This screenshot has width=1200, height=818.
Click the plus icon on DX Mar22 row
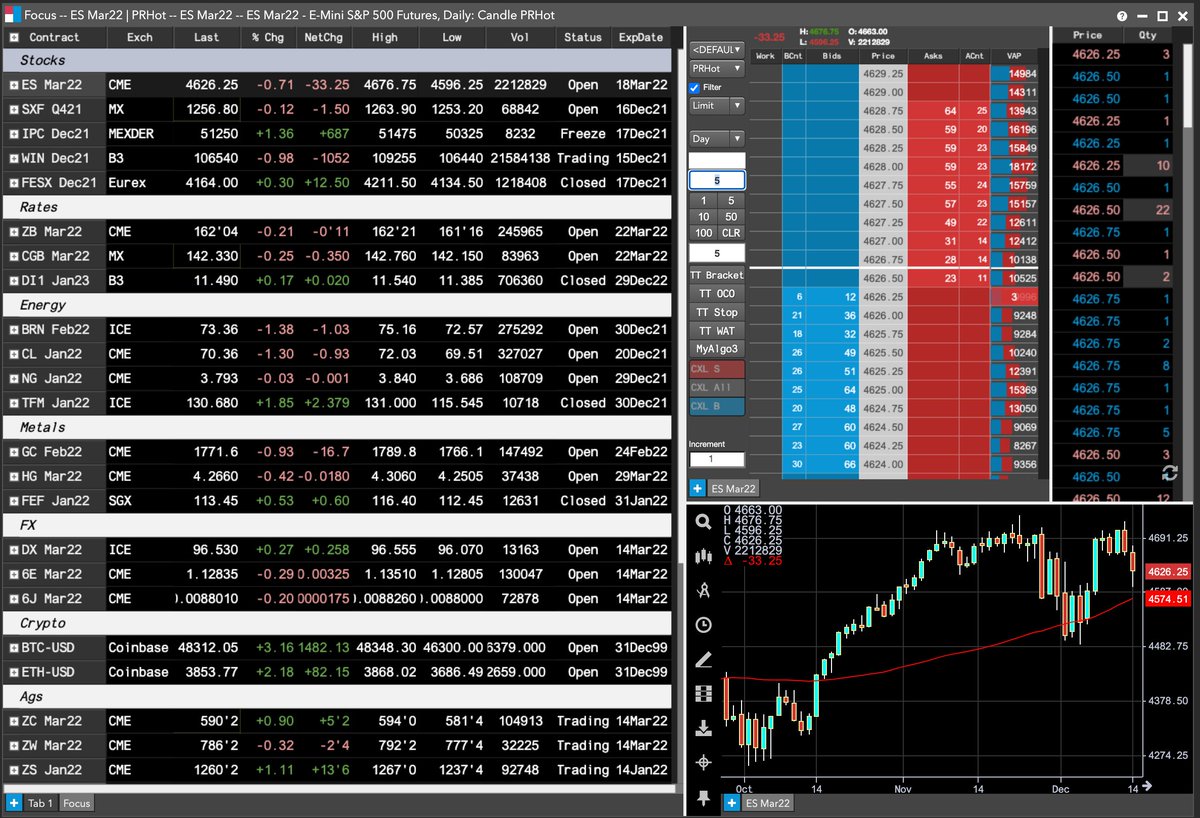(13, 549)
